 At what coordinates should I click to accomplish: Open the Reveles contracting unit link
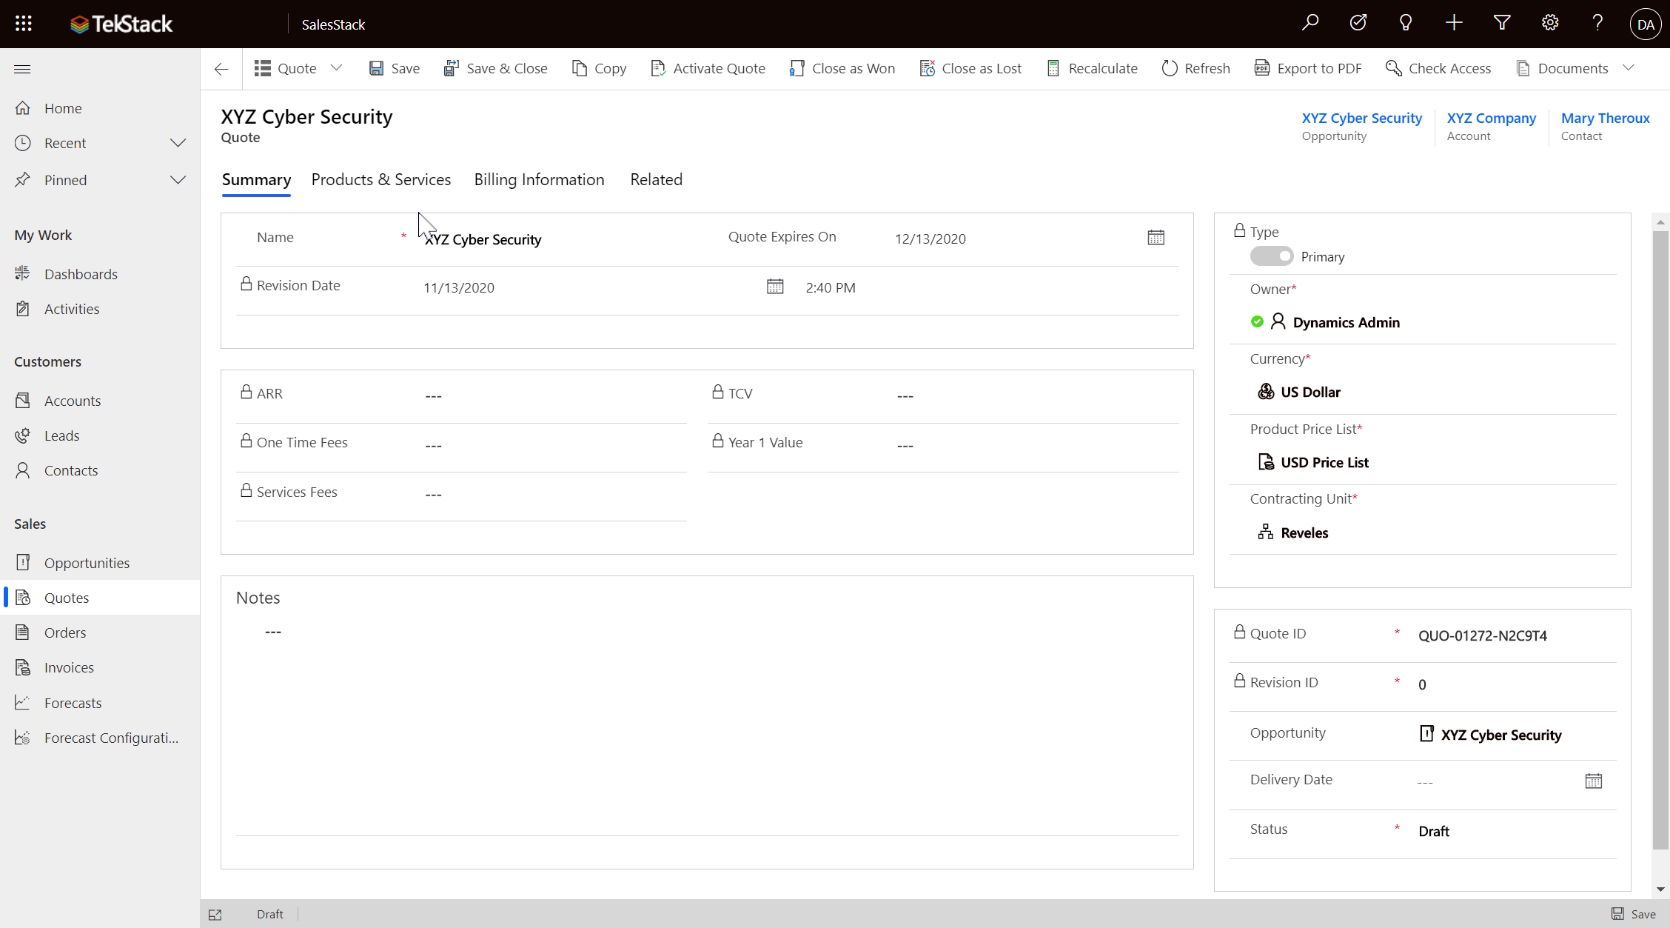click(1304, 533)
